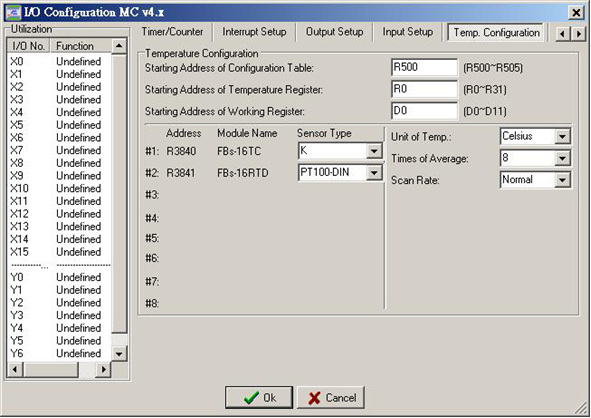Viewport: 591px width, 418px height.
Task: Click the R3841 address of module #2
Action: 181,173
